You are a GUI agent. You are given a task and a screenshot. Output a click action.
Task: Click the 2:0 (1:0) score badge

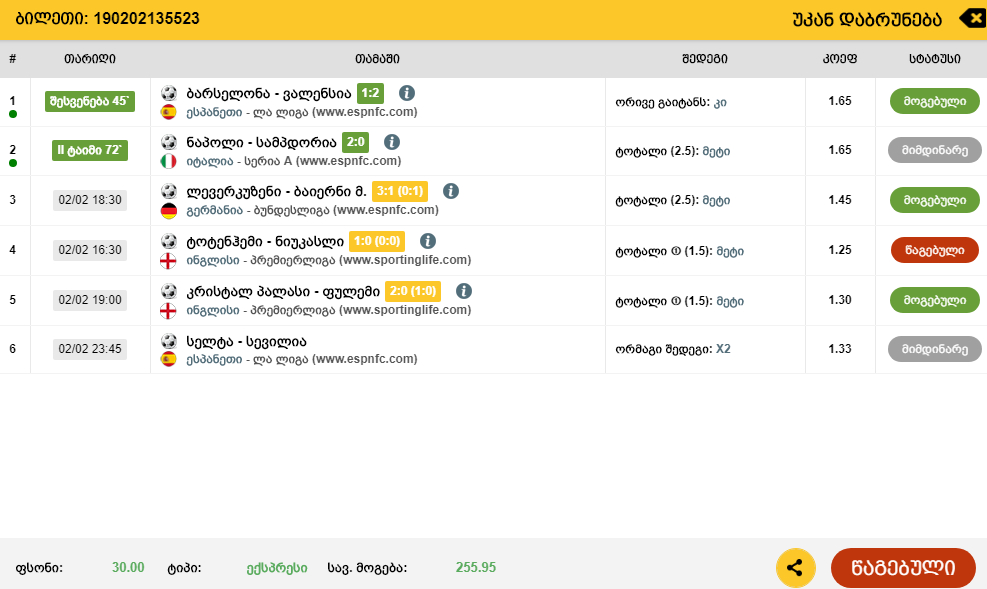(413, 291)
